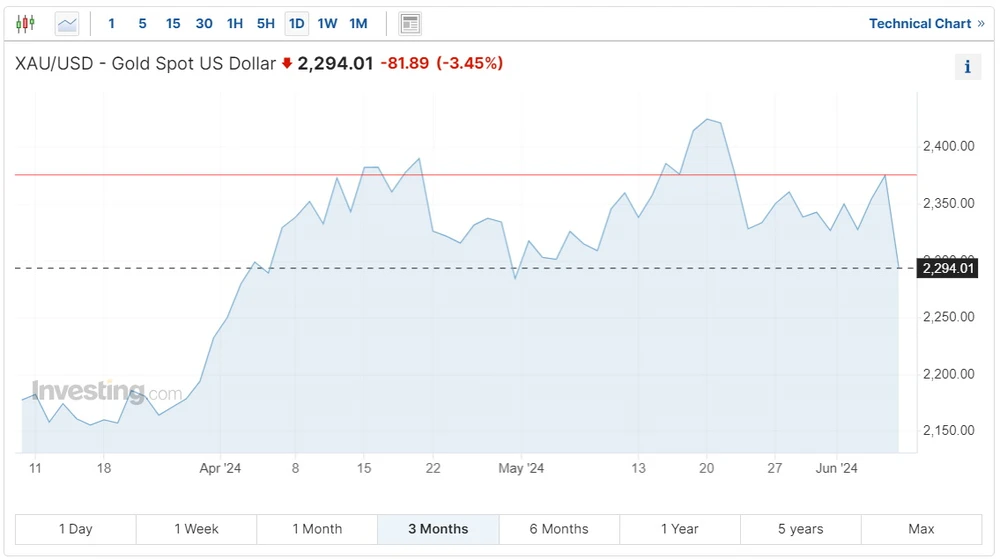This screenshot has height=559, width=1000.
Task: Click the red down arrow indicator
Action: [x=287, y=64]
